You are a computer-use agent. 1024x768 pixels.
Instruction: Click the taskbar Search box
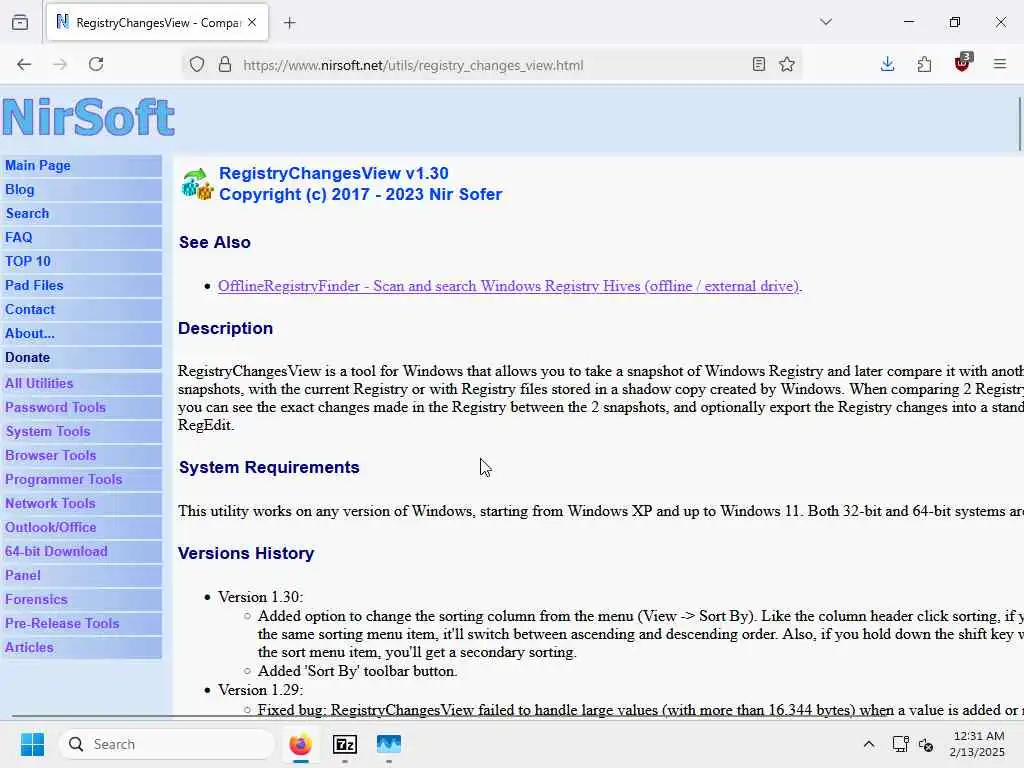pos(167,744)
